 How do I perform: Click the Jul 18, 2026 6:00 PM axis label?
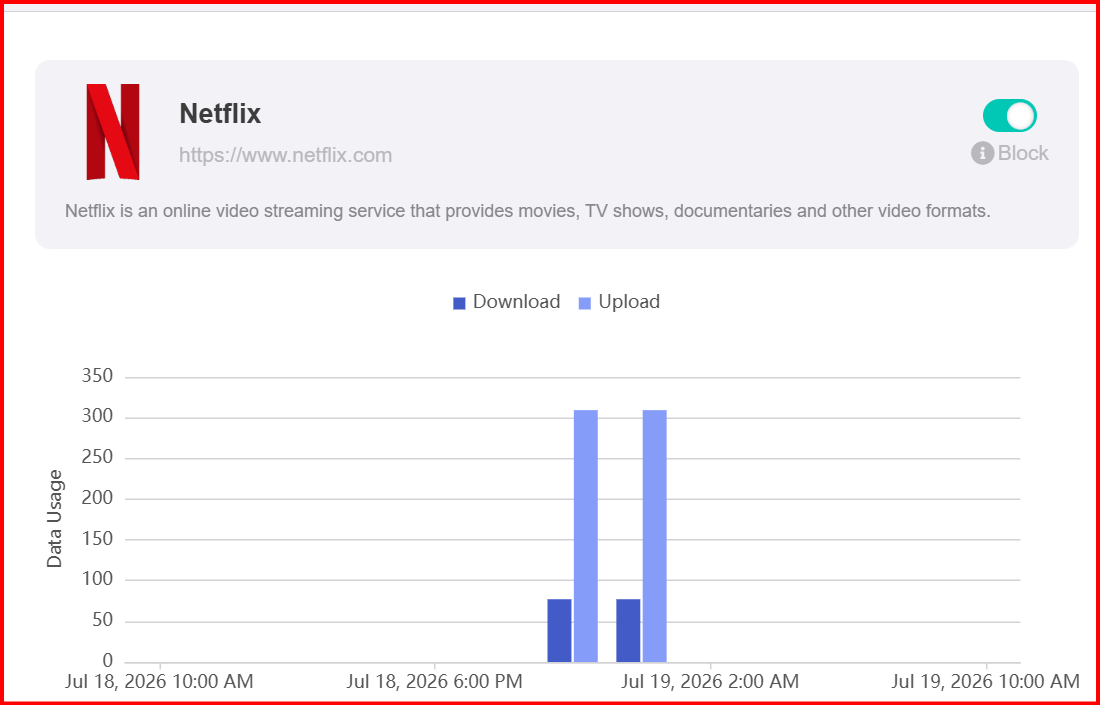(x=434, y=681)
